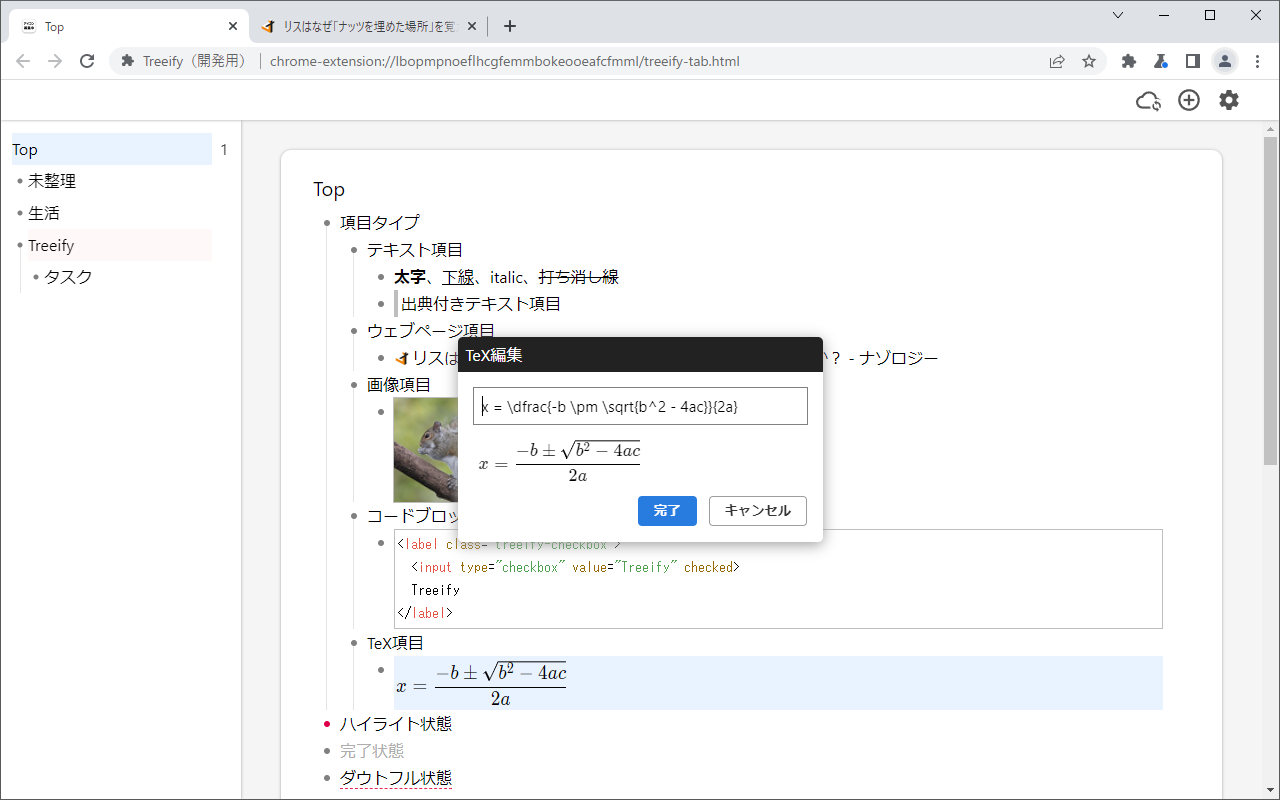Reload the page with refresh icon
1280x800 pixels.
(87, 61)
